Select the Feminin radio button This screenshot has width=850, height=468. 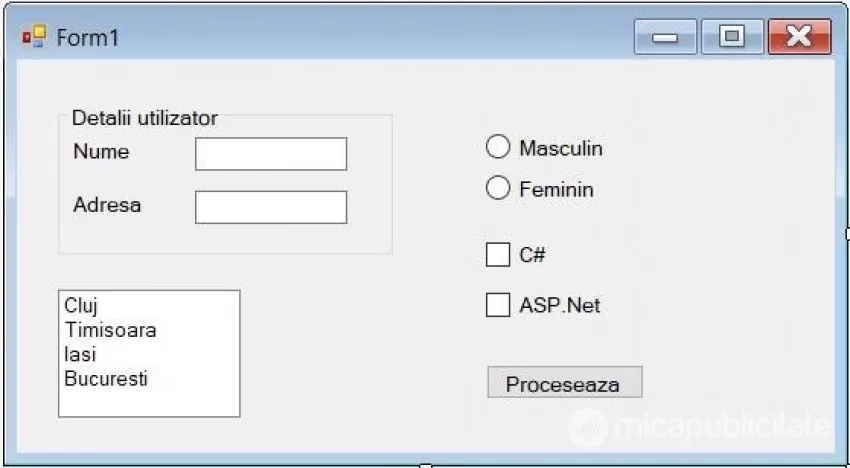[x=498, y=188]
